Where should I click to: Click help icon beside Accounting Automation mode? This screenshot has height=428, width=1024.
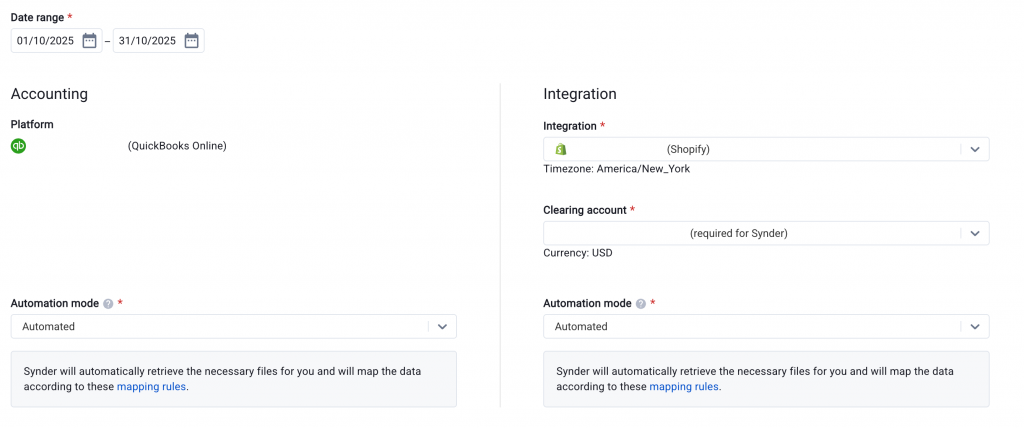click(108, 304)
